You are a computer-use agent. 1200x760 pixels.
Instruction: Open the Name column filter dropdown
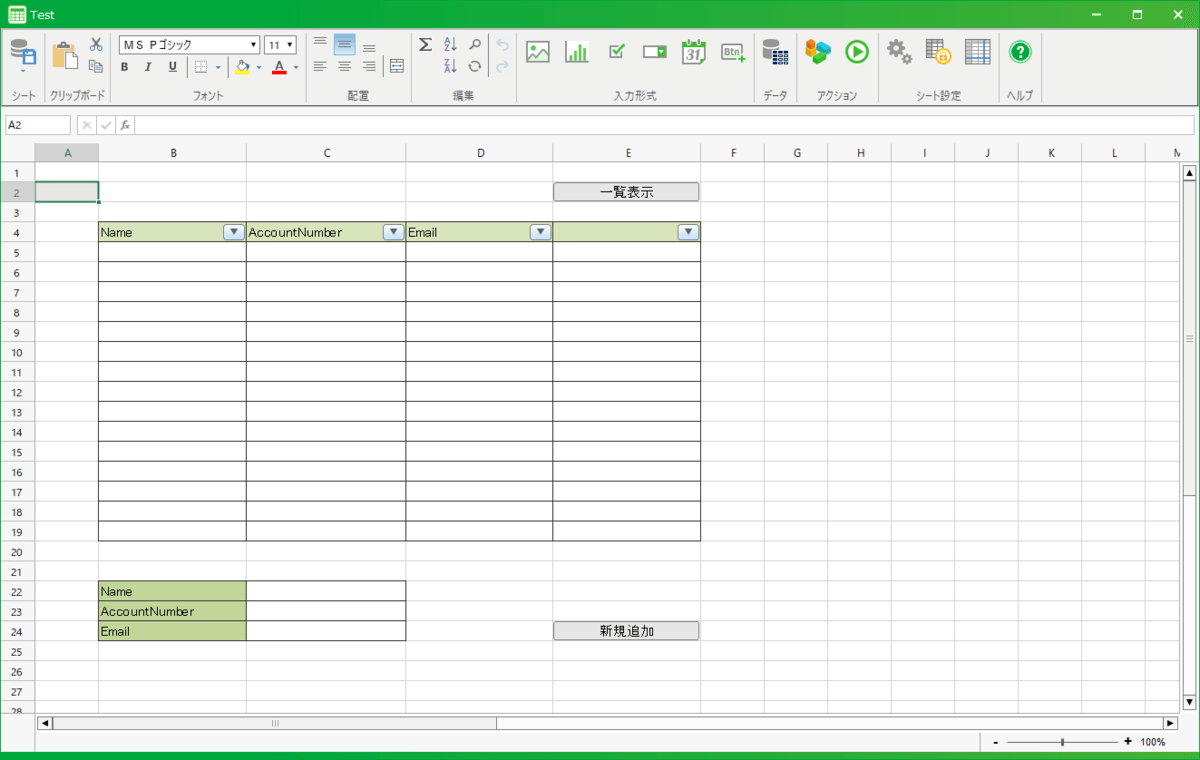point(234,232)
